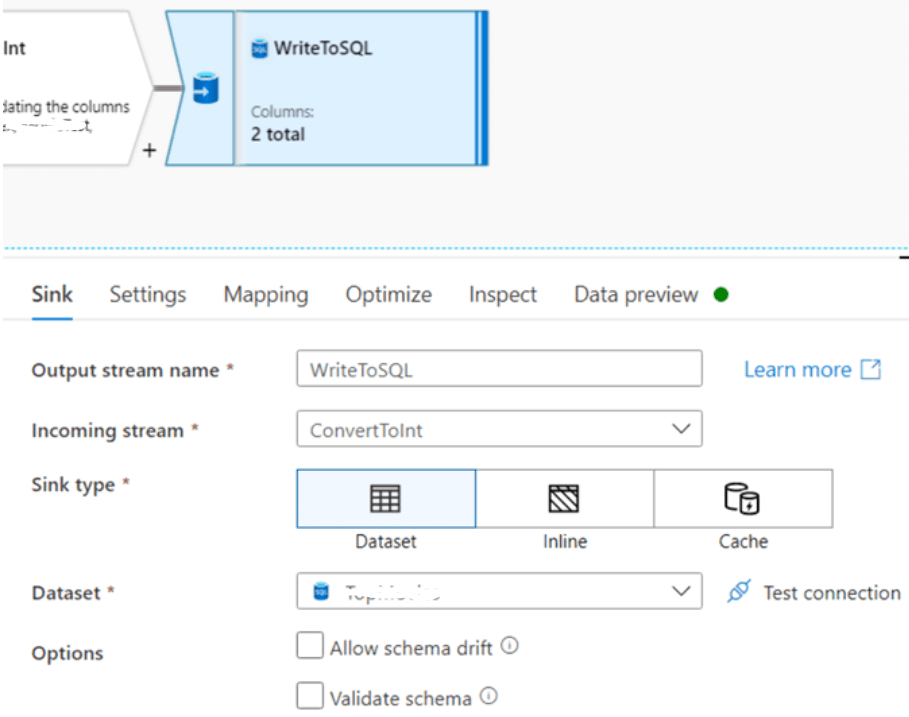
Task: Select the Dataset sink type
Action: coord(386,498)
